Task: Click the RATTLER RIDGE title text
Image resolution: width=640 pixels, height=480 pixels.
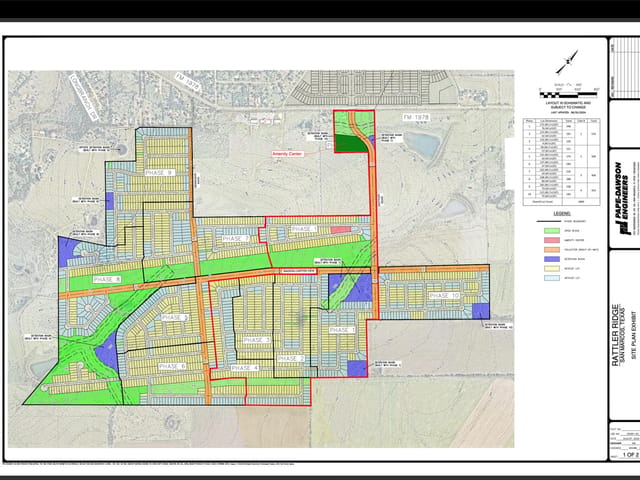Action: pyautogui.click(x=615, y=335)
